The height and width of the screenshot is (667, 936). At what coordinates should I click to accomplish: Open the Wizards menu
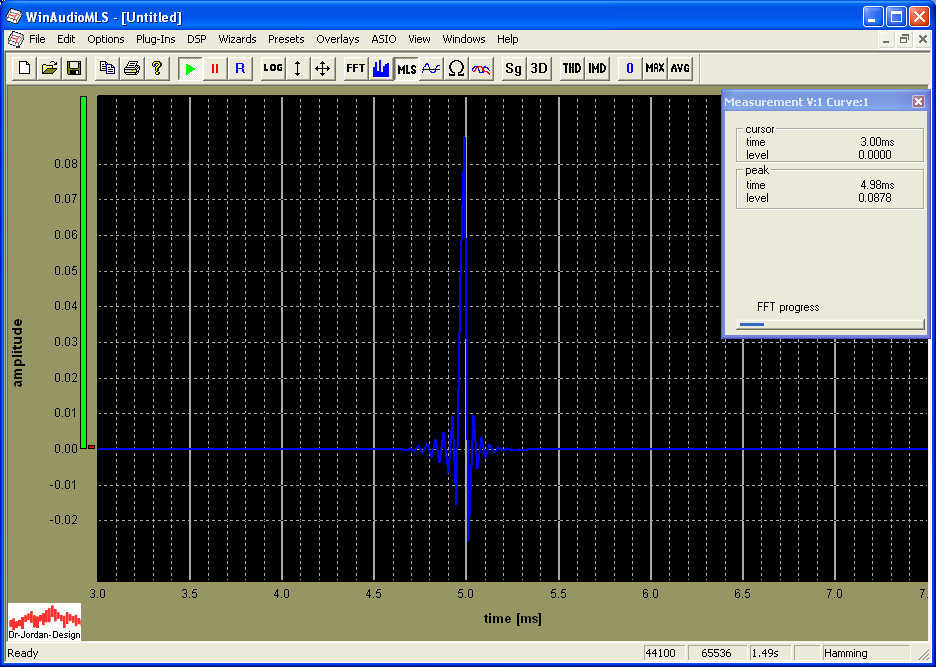point(237,39)
